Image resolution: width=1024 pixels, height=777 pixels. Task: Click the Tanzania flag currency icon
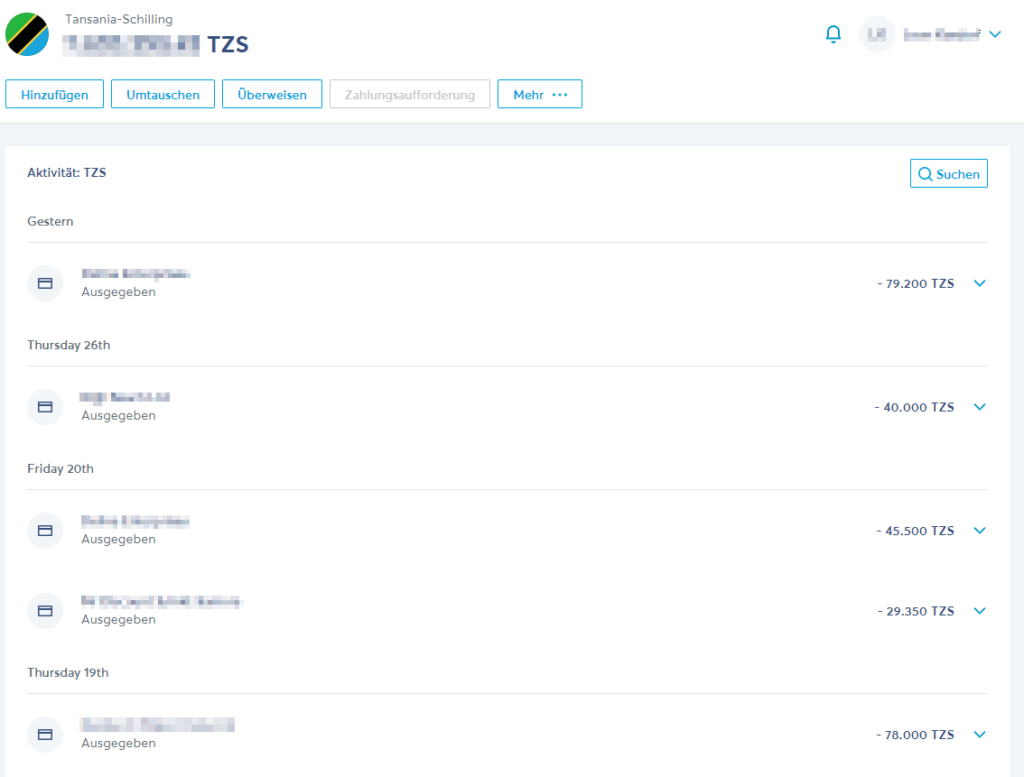coord(27,34)
